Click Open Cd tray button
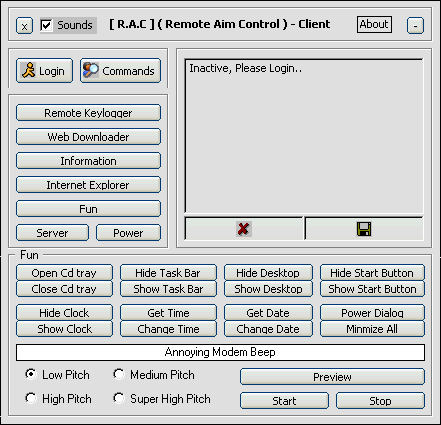441x425 pixels. click(64, 273)
